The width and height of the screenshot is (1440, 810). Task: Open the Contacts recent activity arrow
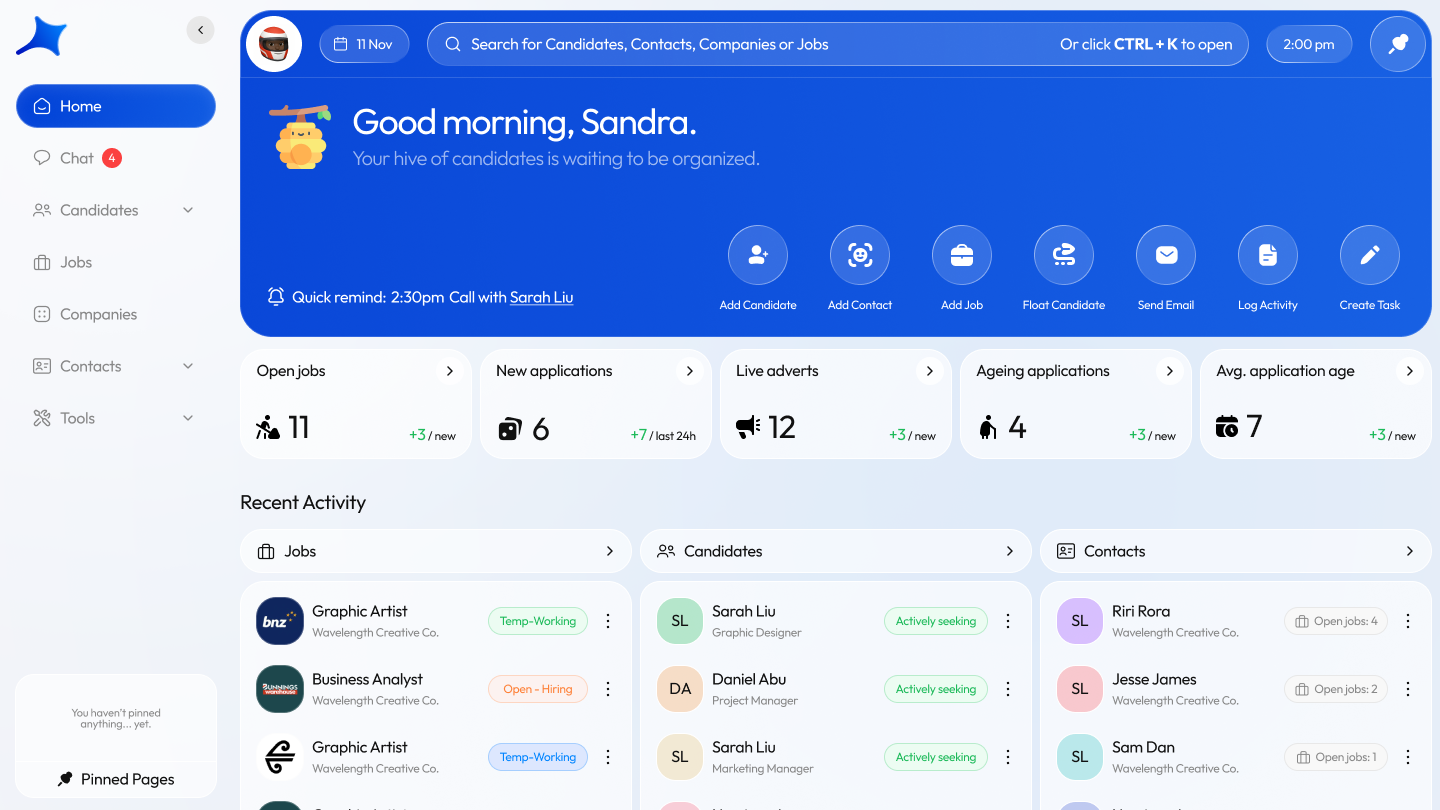point(1410,551)
